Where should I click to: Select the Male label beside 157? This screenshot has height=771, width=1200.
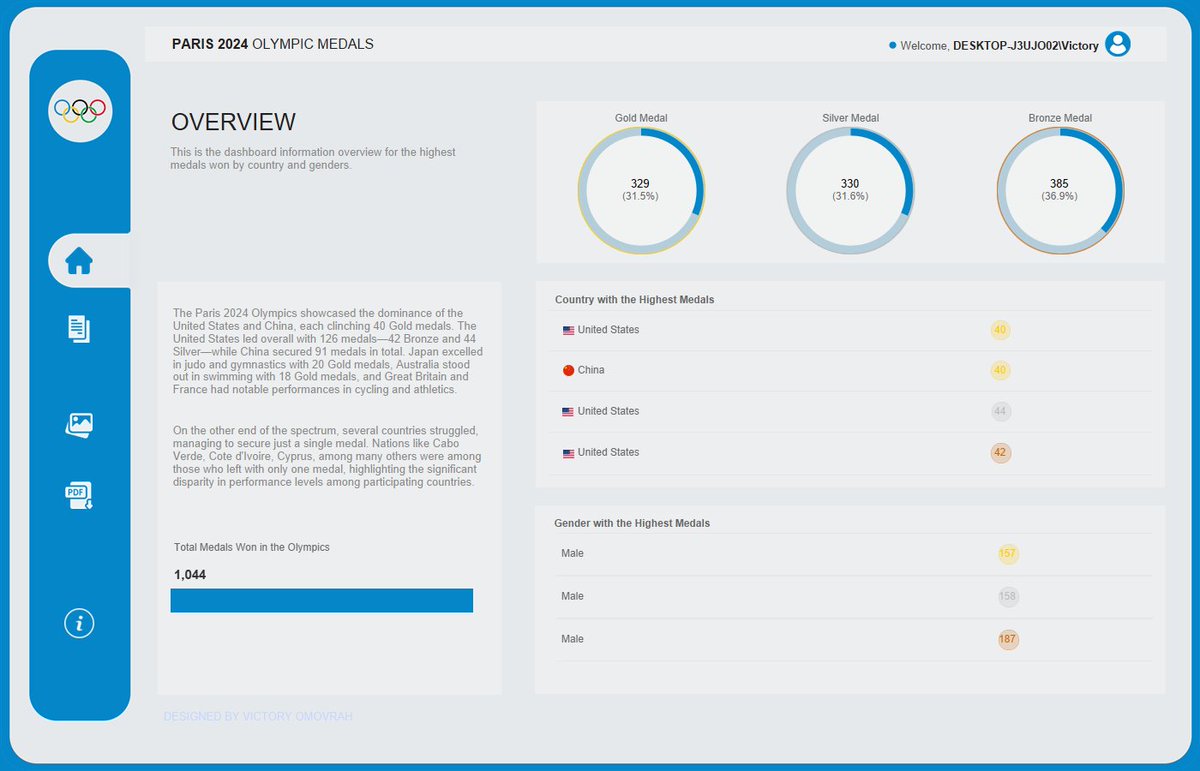click(572, 554)
